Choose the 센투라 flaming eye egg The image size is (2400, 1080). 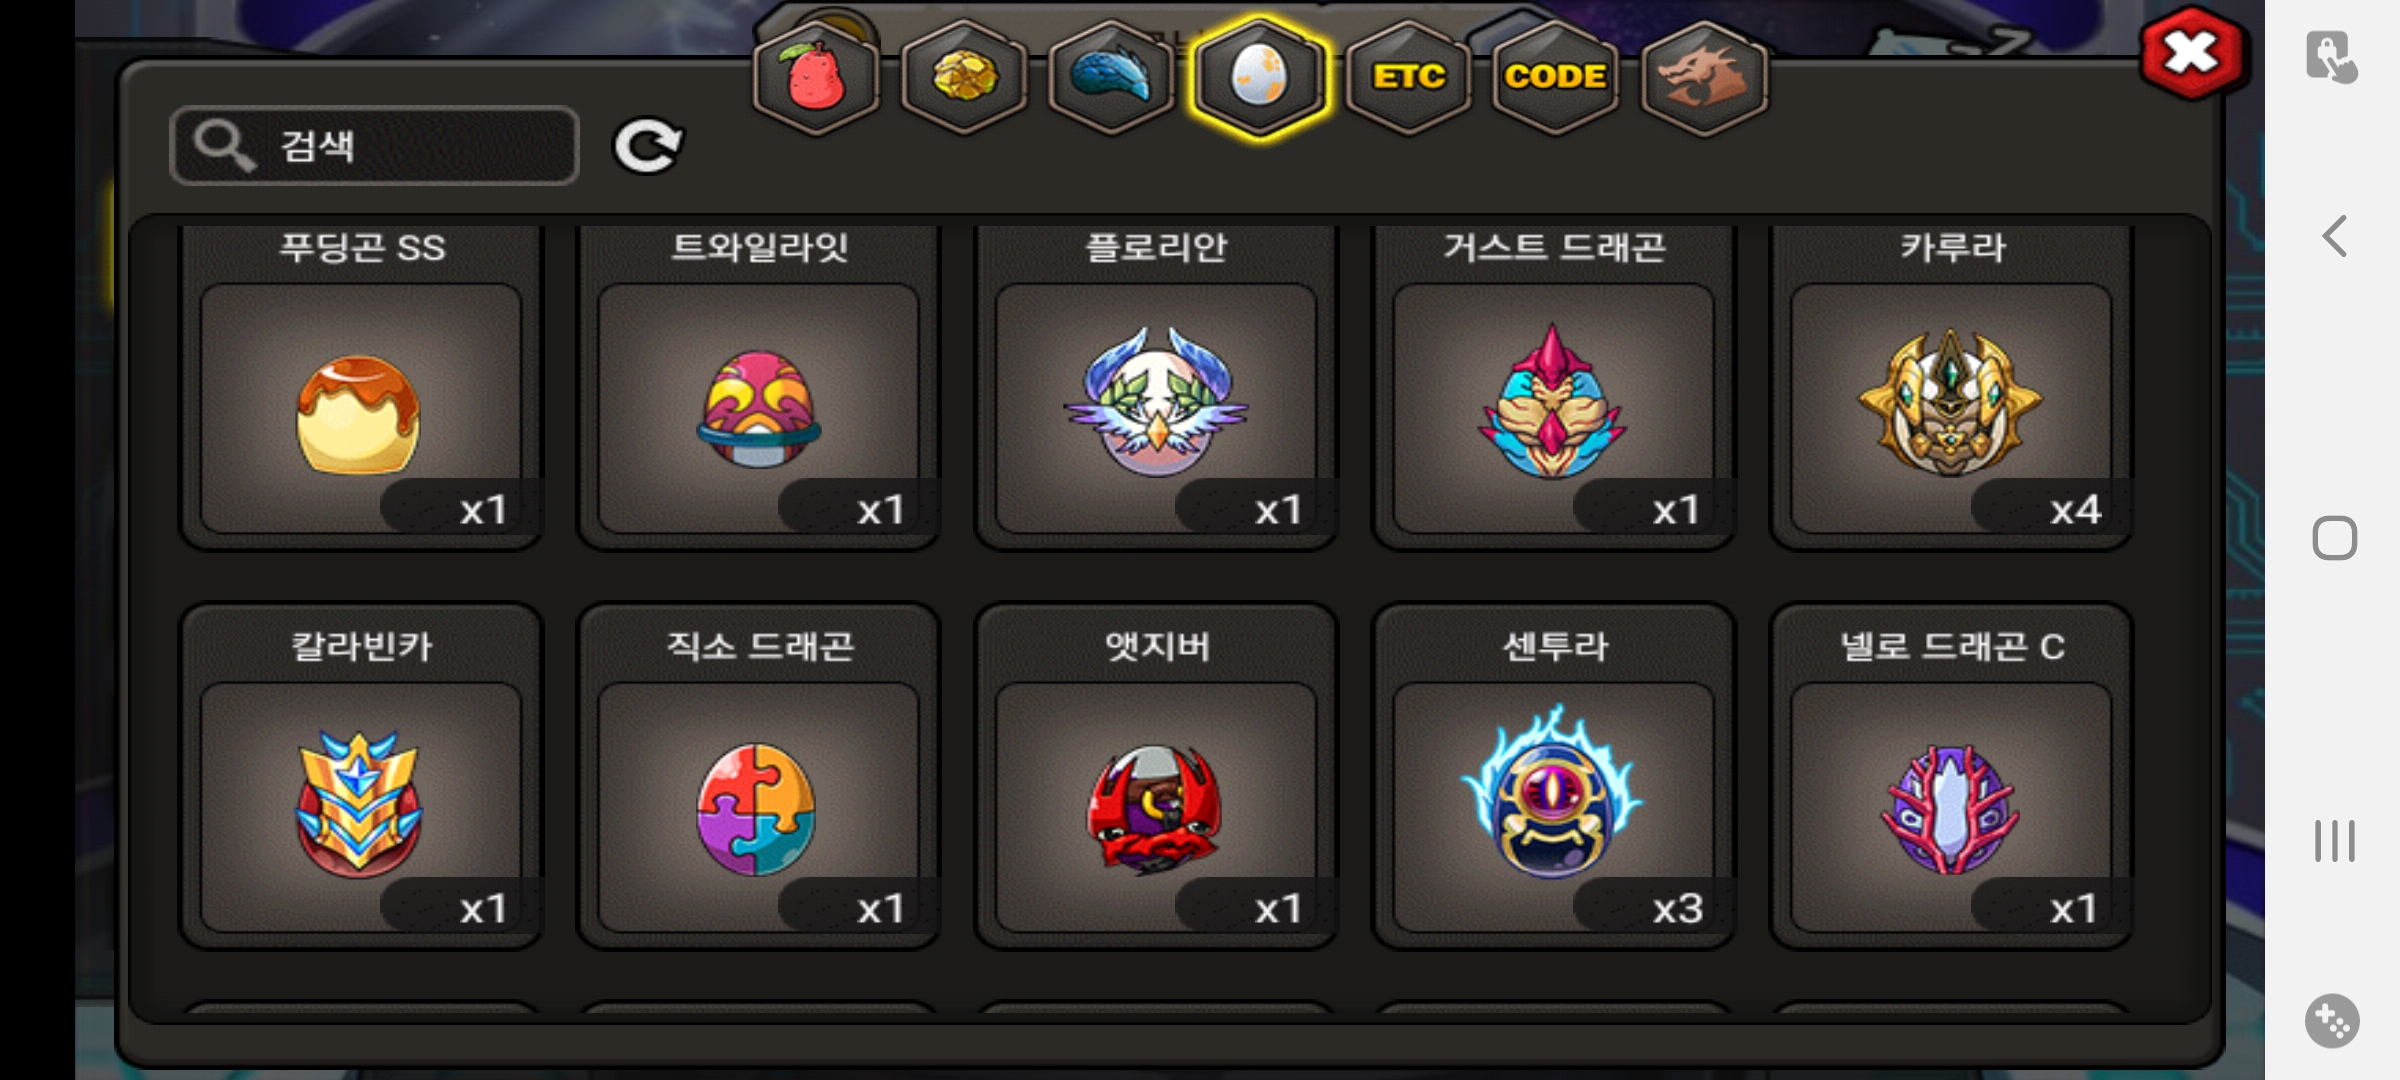(x=1554, y=776)
